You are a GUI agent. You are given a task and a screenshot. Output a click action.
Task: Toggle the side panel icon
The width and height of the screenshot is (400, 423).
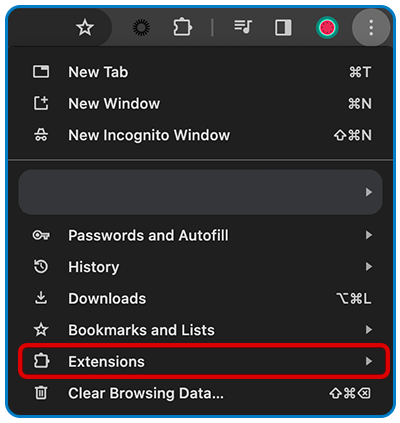pos(283,27)
